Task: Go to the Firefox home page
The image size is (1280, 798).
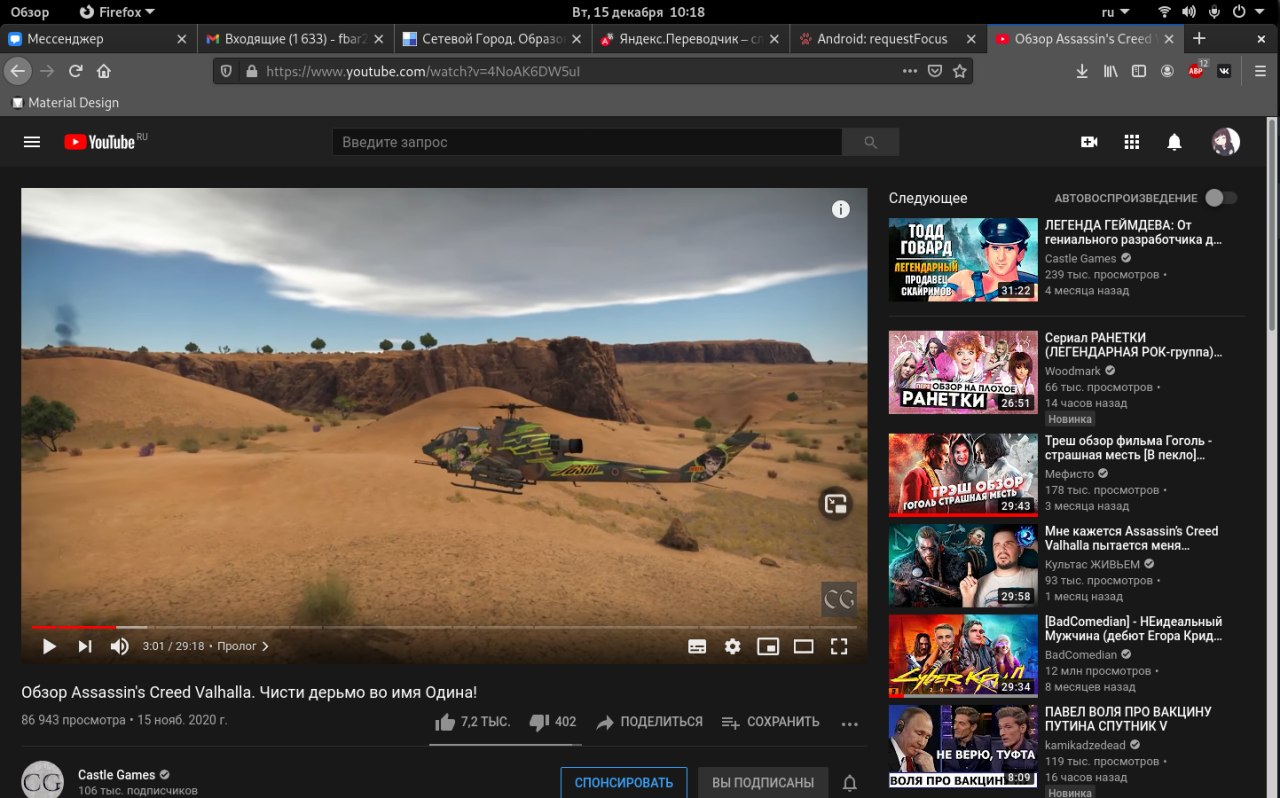Action: tap(104, 71)
